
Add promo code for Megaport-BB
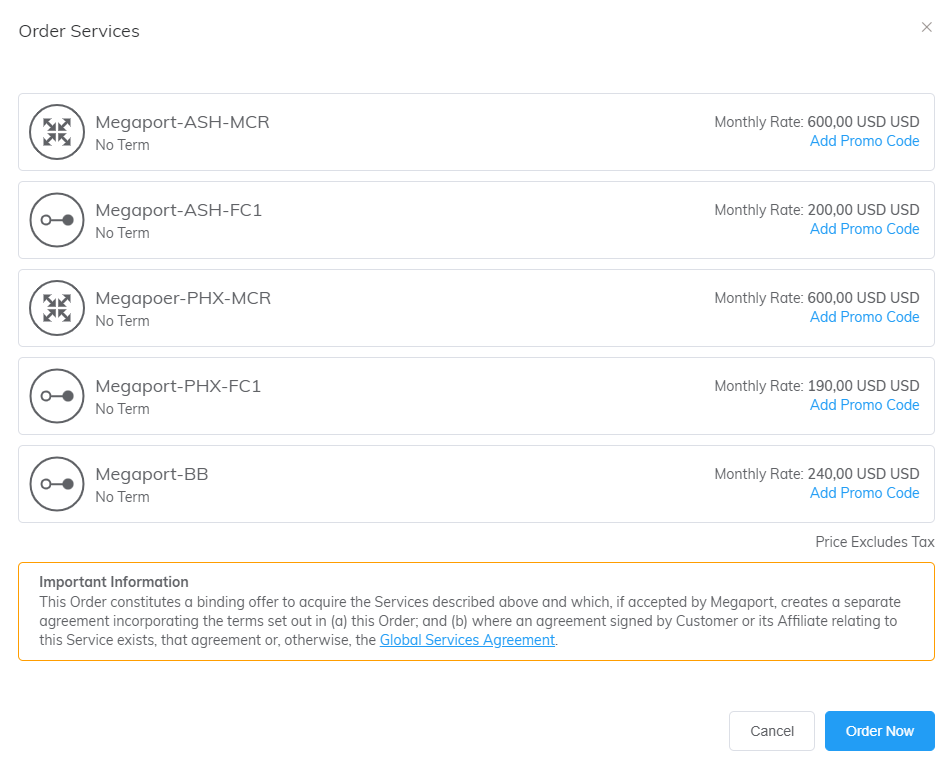coord(864,493)
